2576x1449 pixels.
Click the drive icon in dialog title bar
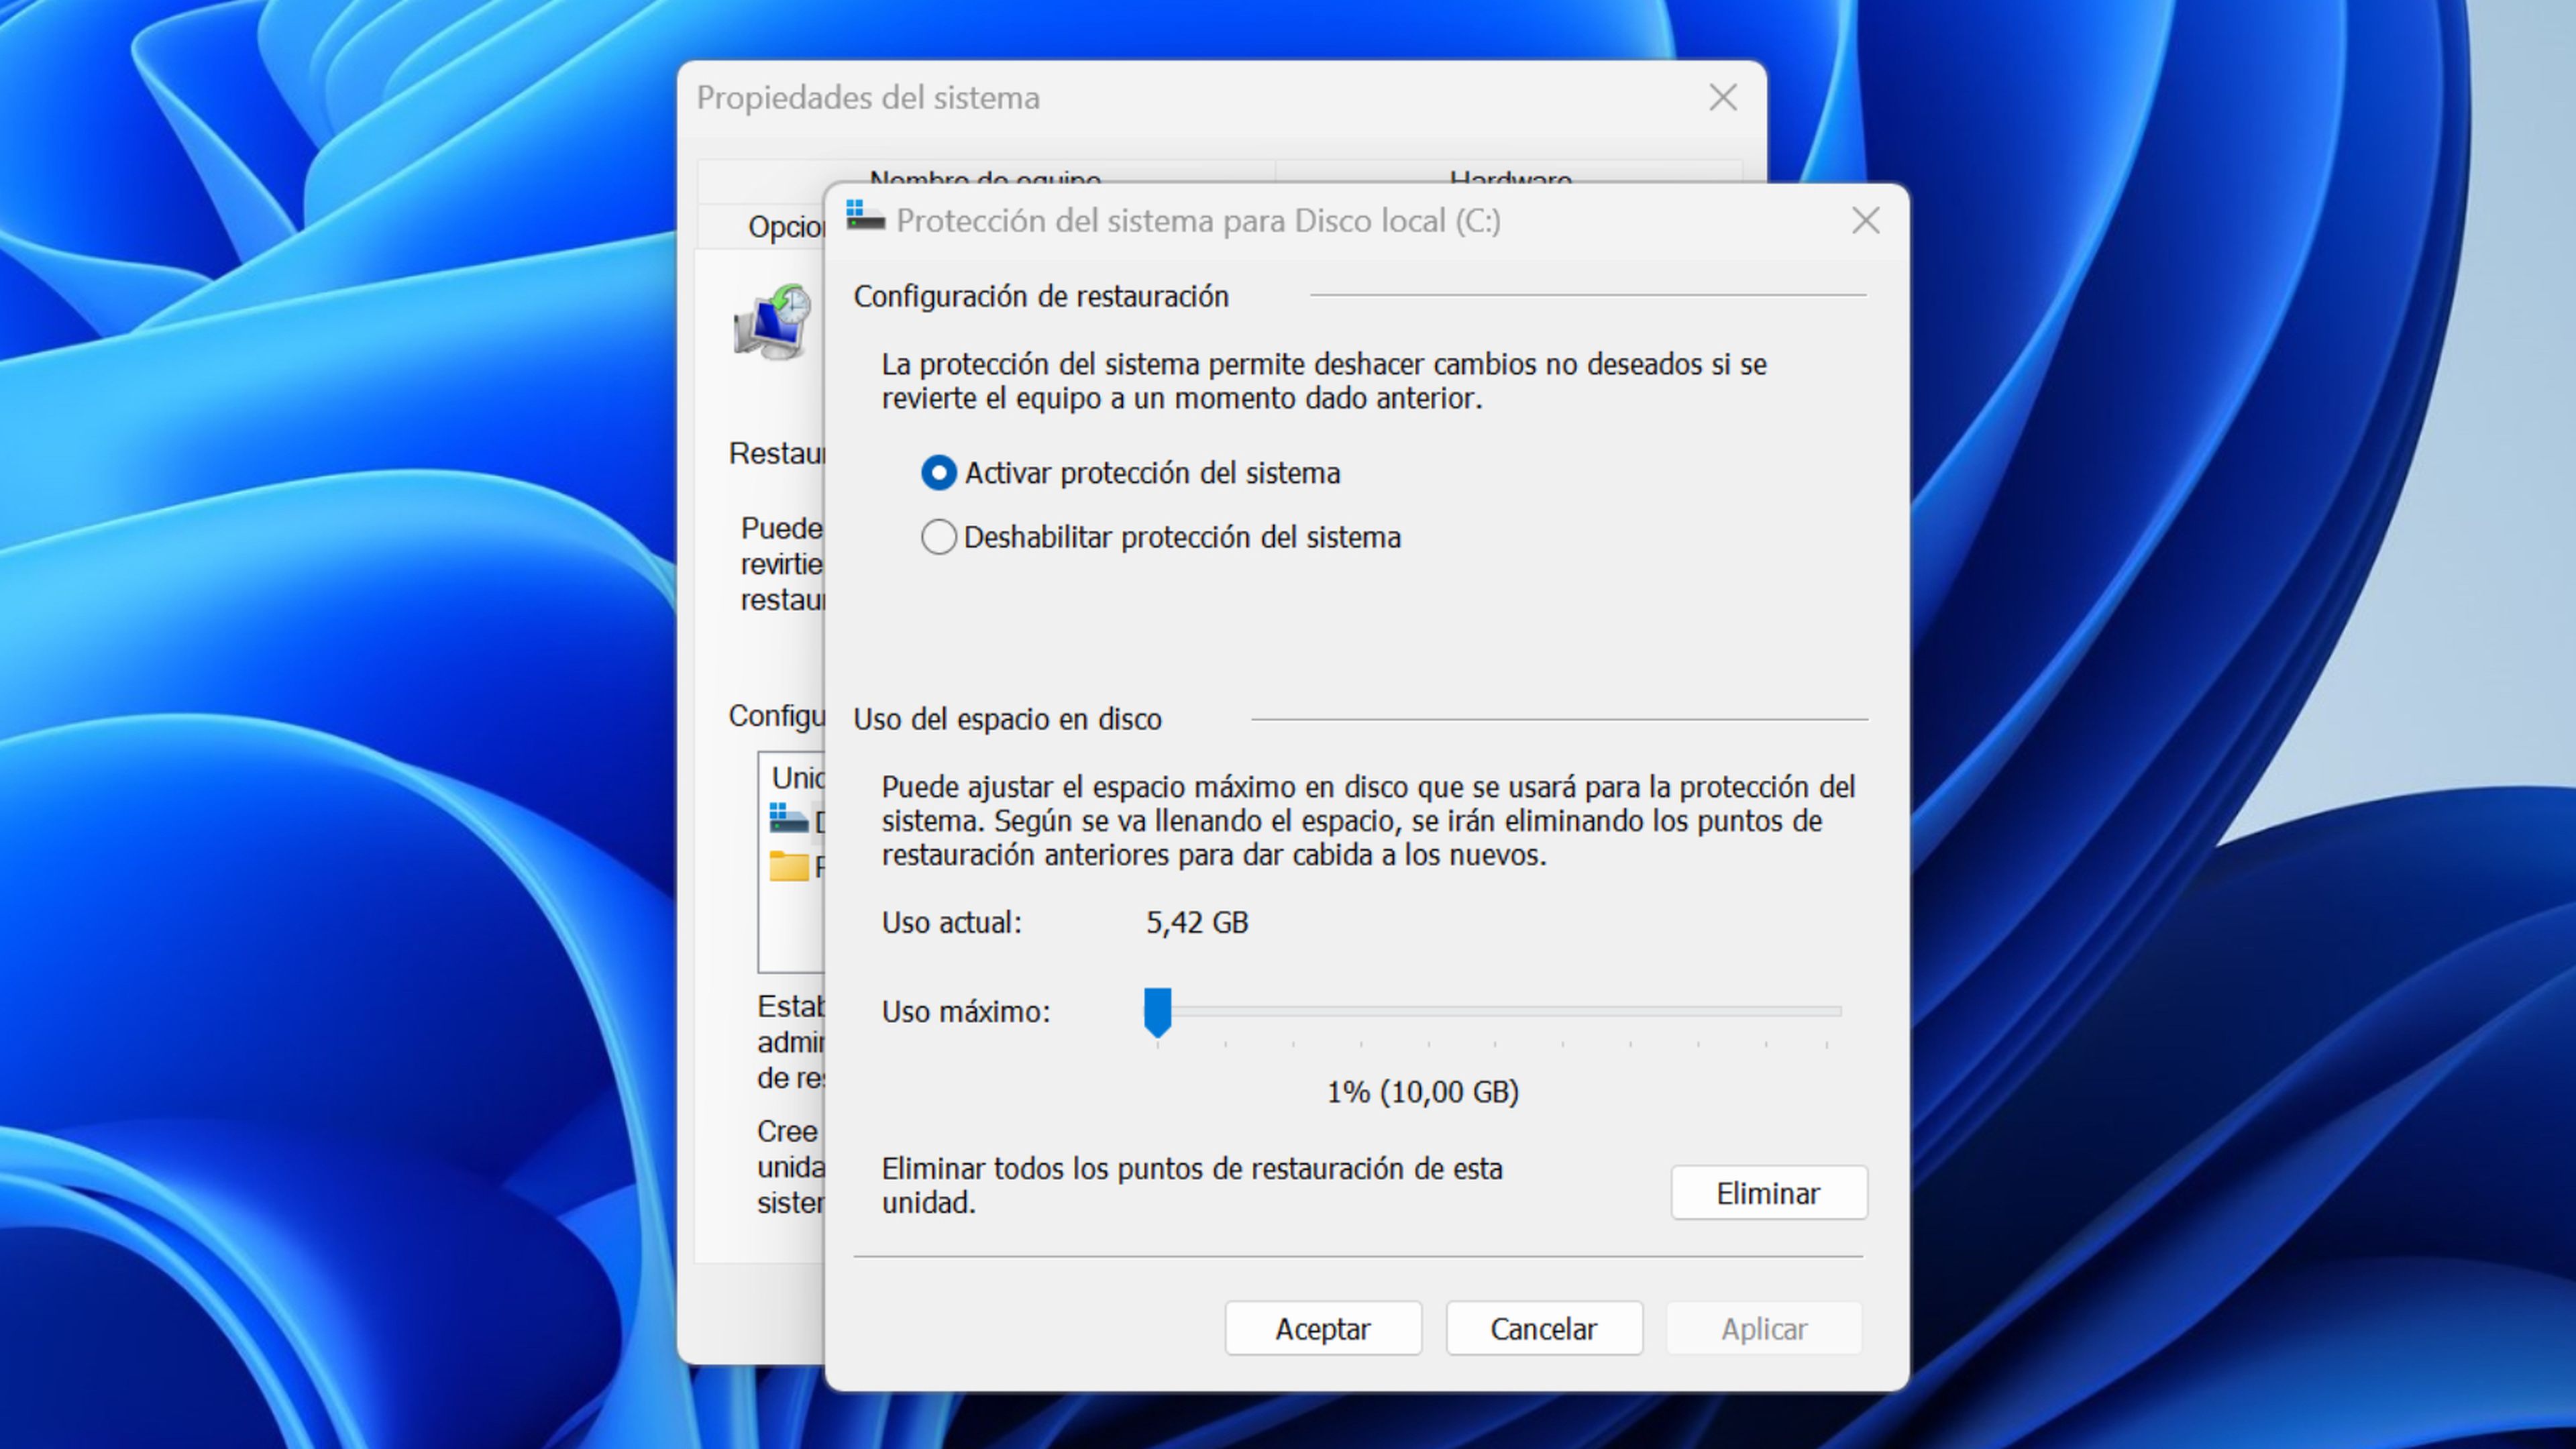tap(865, 217)
